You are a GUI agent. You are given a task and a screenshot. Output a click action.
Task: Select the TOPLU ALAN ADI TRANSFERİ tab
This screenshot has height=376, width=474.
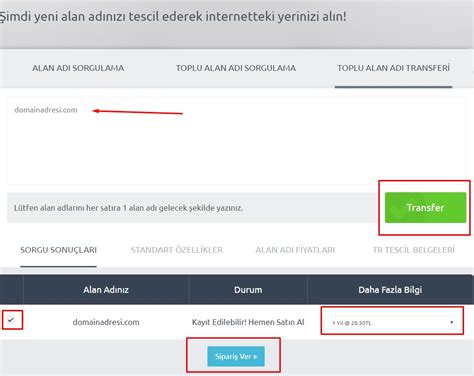click(393, 68)
